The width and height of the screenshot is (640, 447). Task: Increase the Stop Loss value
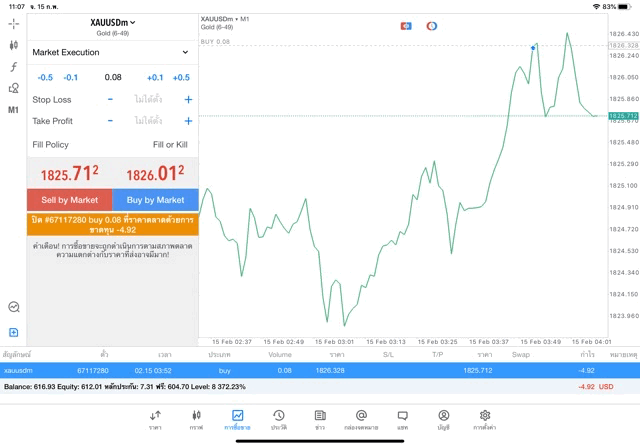[188, 99]
